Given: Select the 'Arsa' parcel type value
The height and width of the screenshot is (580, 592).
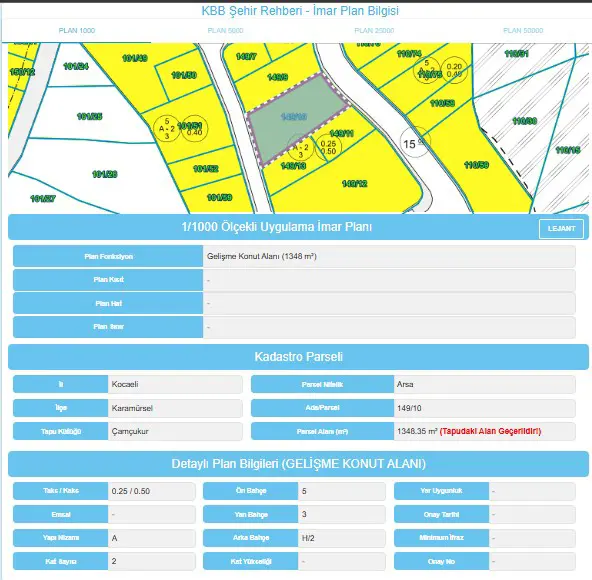Looking at the screenshot, I should click(x=405, y=384).
